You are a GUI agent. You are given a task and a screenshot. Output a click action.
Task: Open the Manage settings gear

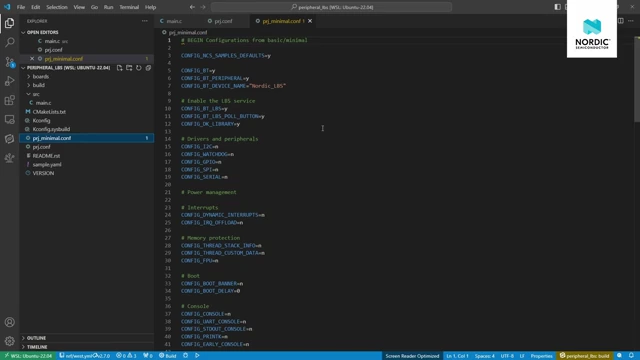(9, 341)
